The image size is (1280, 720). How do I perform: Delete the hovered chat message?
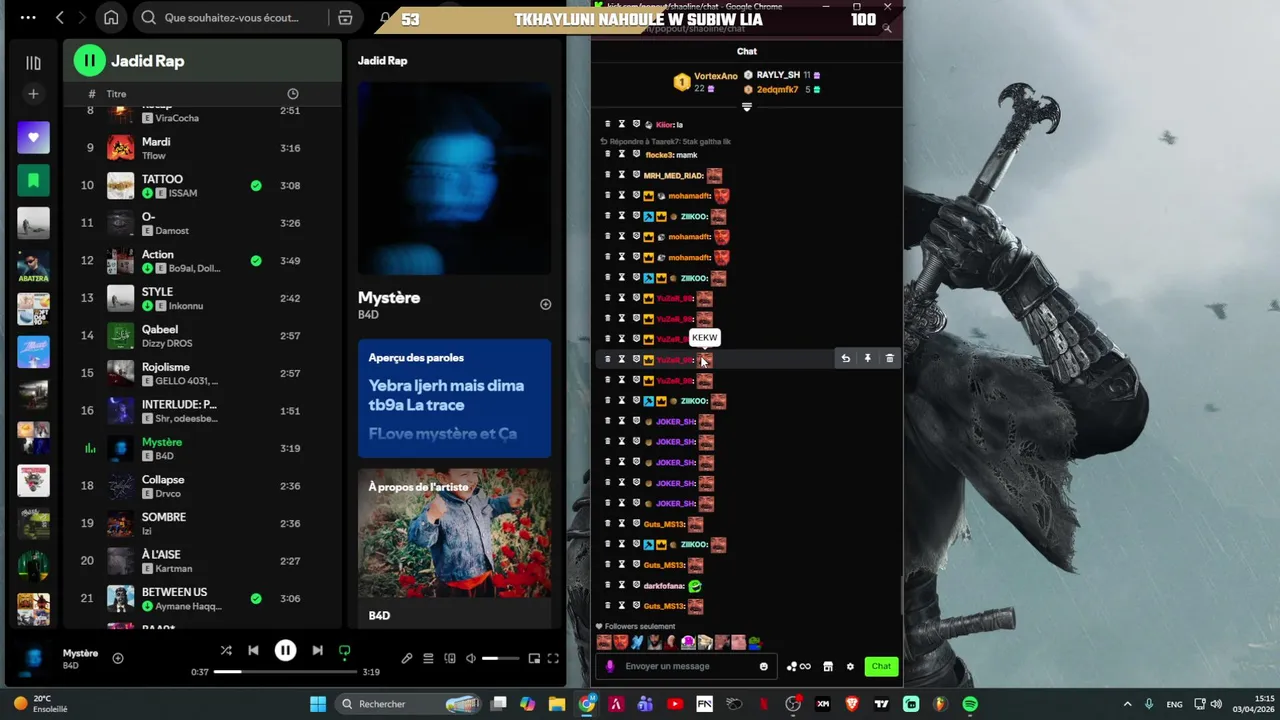click(x=889, y=359)
